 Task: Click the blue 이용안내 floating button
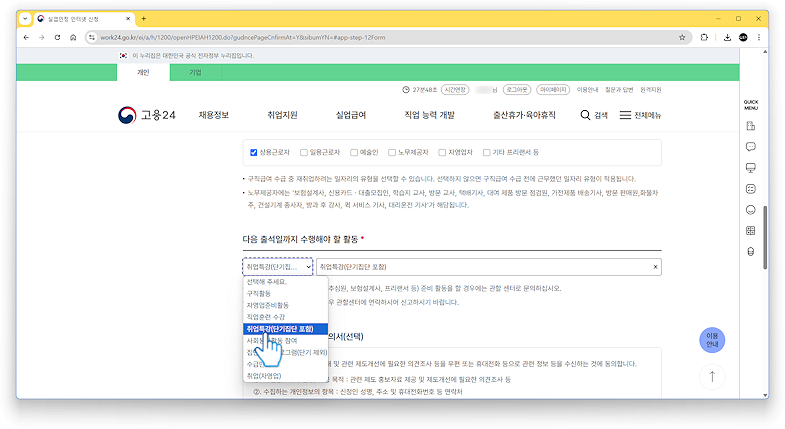(x=712, y=340)
